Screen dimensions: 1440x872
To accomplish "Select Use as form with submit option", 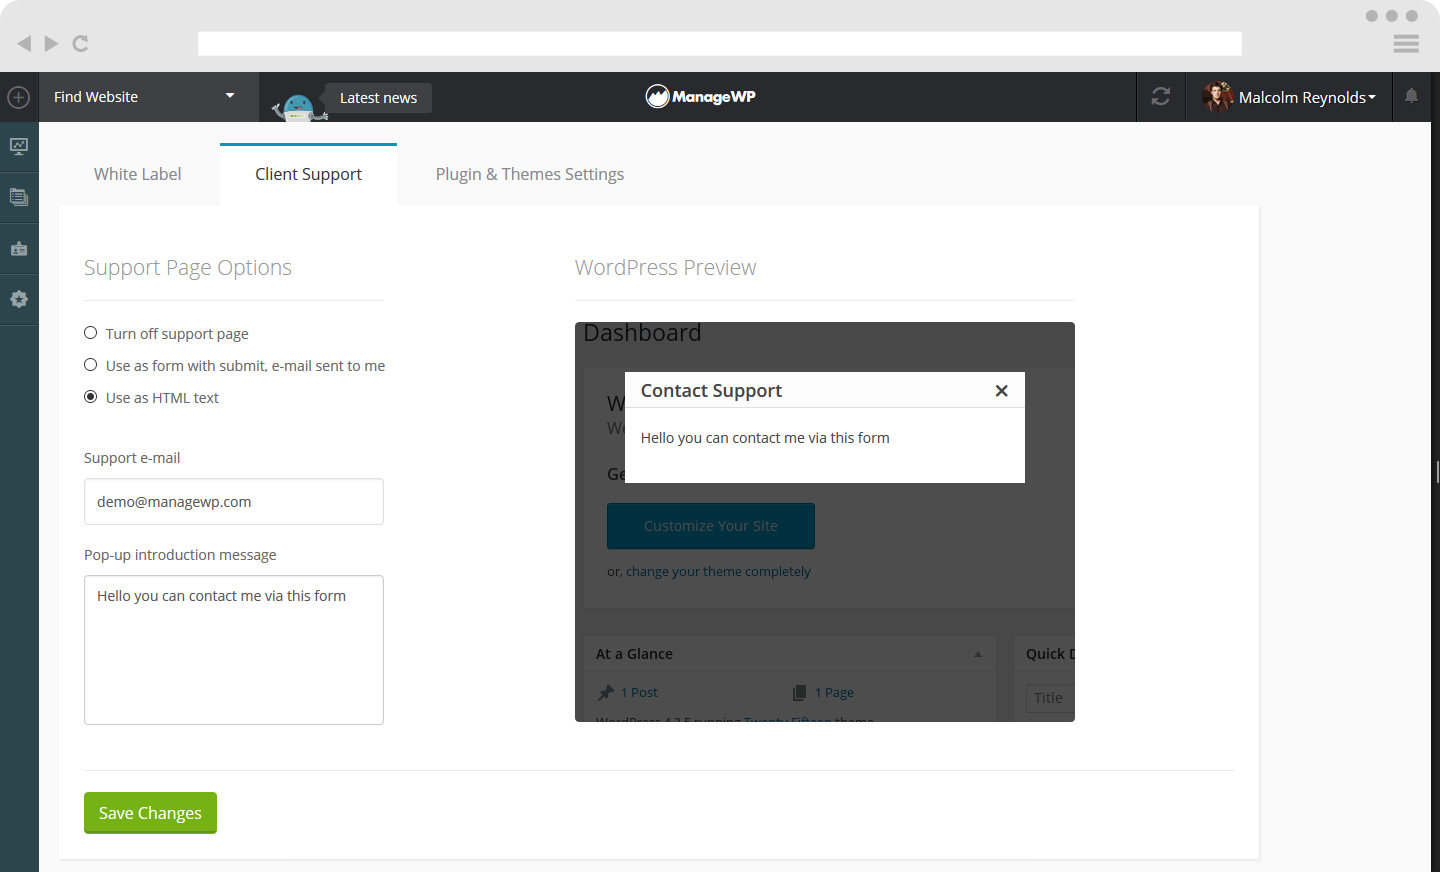I will coord(91,365).
